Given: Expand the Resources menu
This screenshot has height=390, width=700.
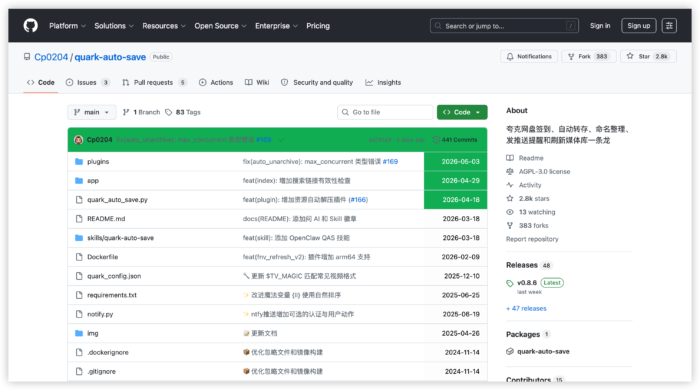Looking at the screenshot, I should [164, 26].
